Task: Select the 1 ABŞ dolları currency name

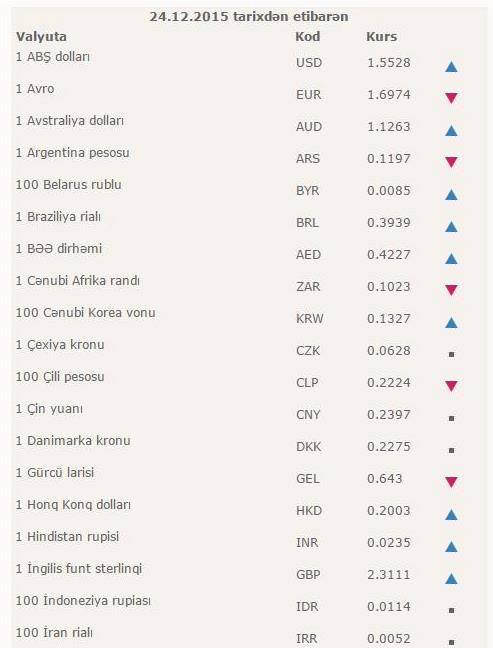Action: (53, 57)
